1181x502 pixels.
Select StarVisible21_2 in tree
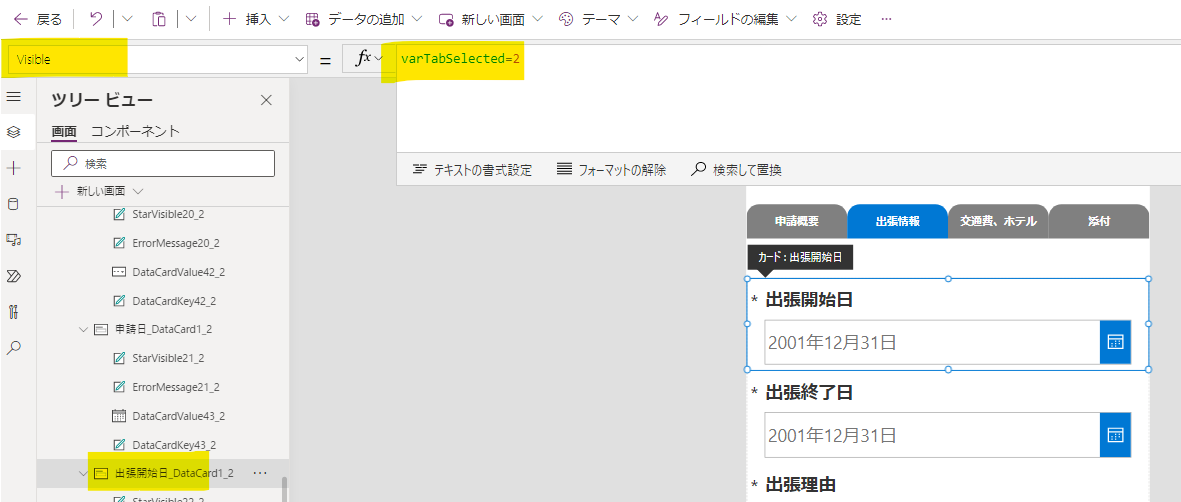pos(168,358)
